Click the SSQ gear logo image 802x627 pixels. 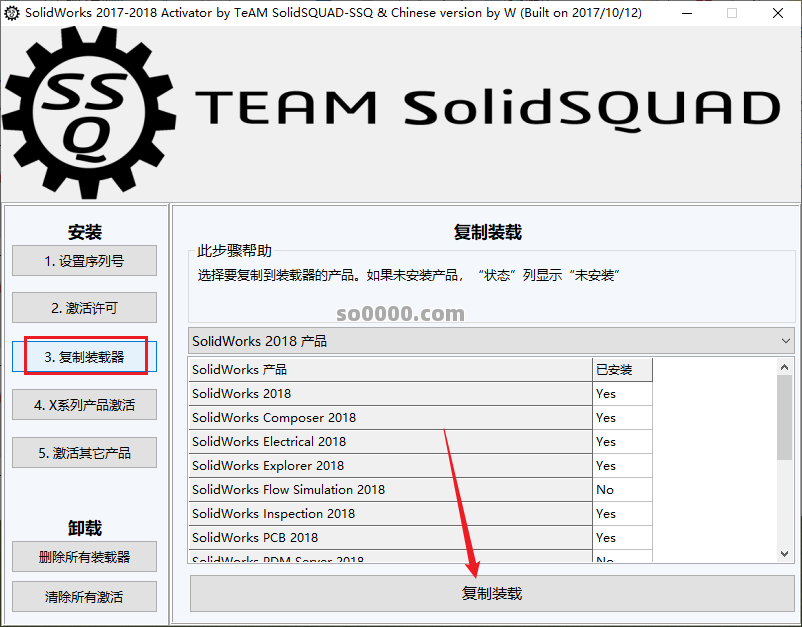pos(90,113)
